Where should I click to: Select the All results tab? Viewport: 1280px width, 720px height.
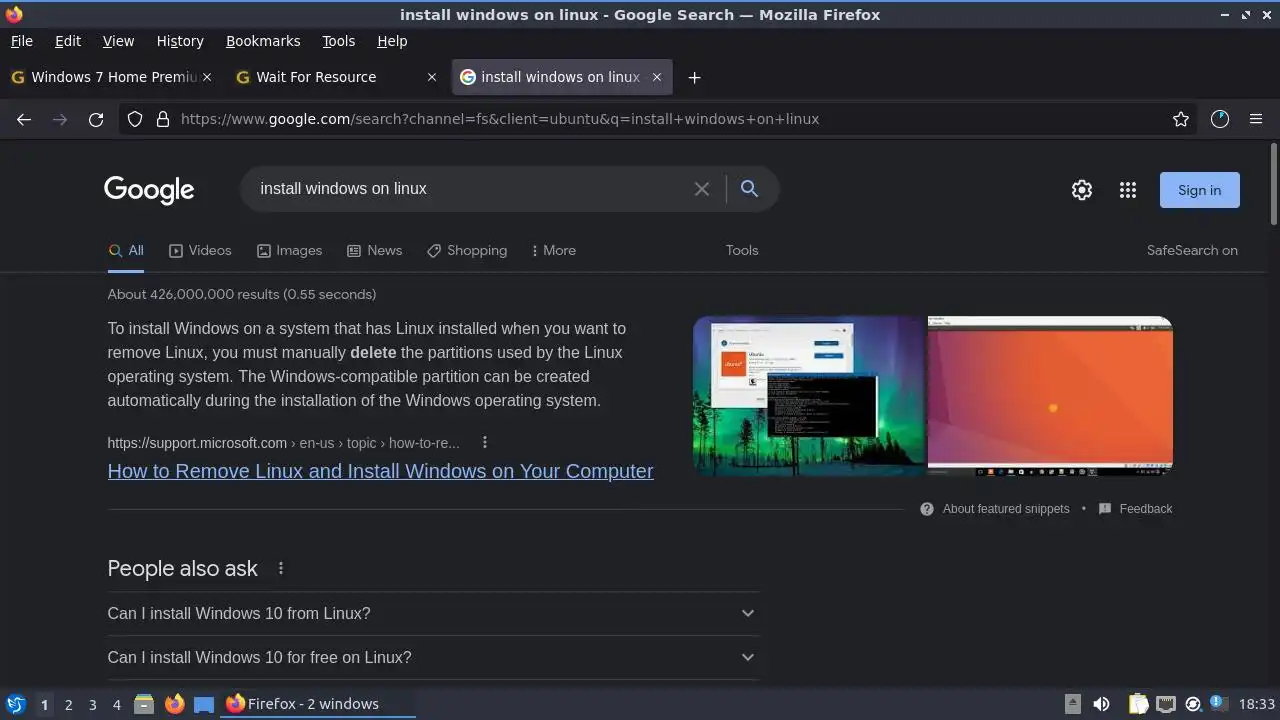(126, 251)
